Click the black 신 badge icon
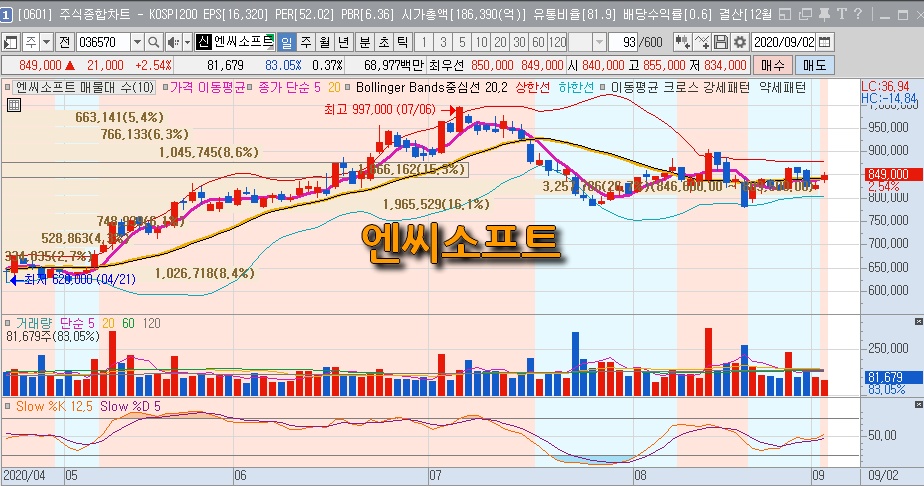Viewport: 924px width, 486px height. 203,42
